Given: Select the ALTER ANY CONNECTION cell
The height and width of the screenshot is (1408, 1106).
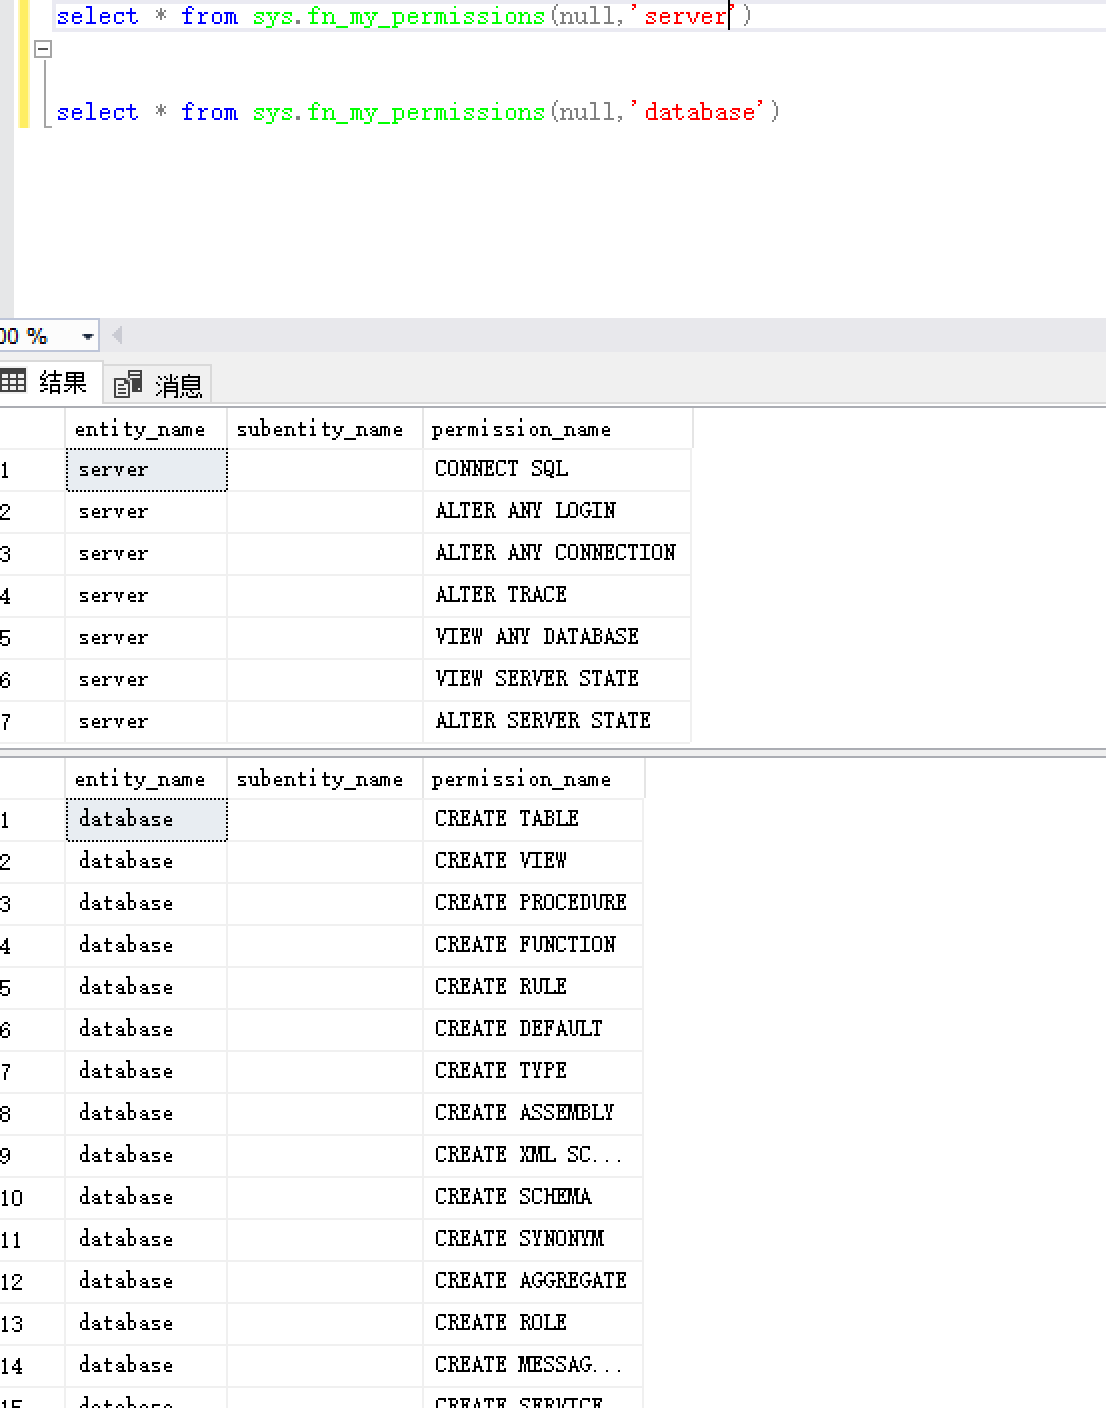Looking at the screenshot, I should 557,553.
